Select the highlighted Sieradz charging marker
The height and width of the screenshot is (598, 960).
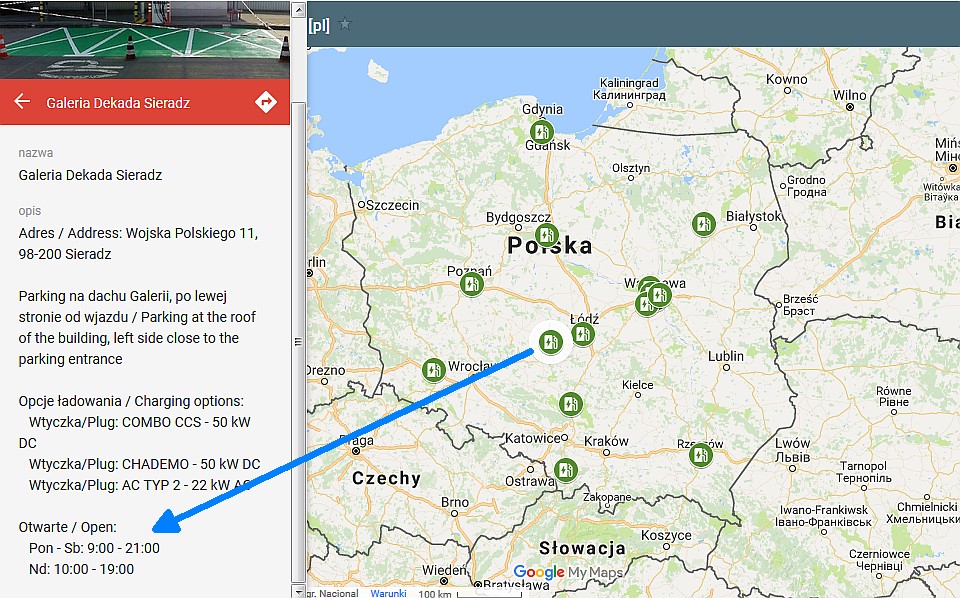tap(550, 342)
